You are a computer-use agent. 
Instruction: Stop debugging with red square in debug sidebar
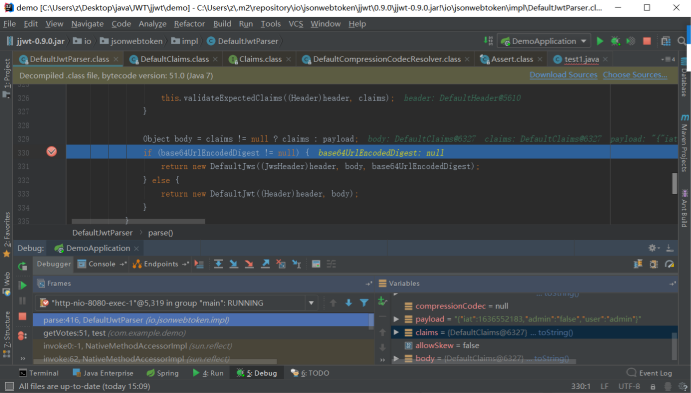(x=22, y=316)
